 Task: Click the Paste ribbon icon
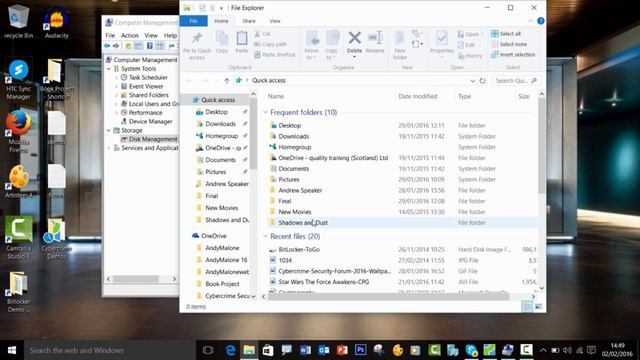242,42
